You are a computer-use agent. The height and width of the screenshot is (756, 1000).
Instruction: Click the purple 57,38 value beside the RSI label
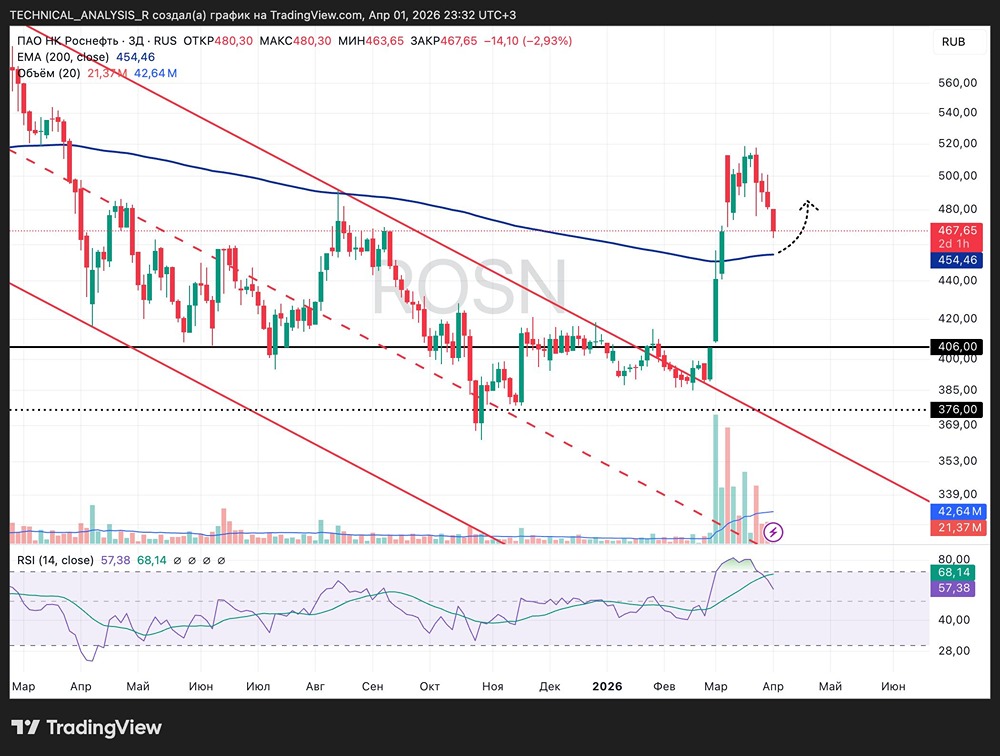(x=115, y=560)
